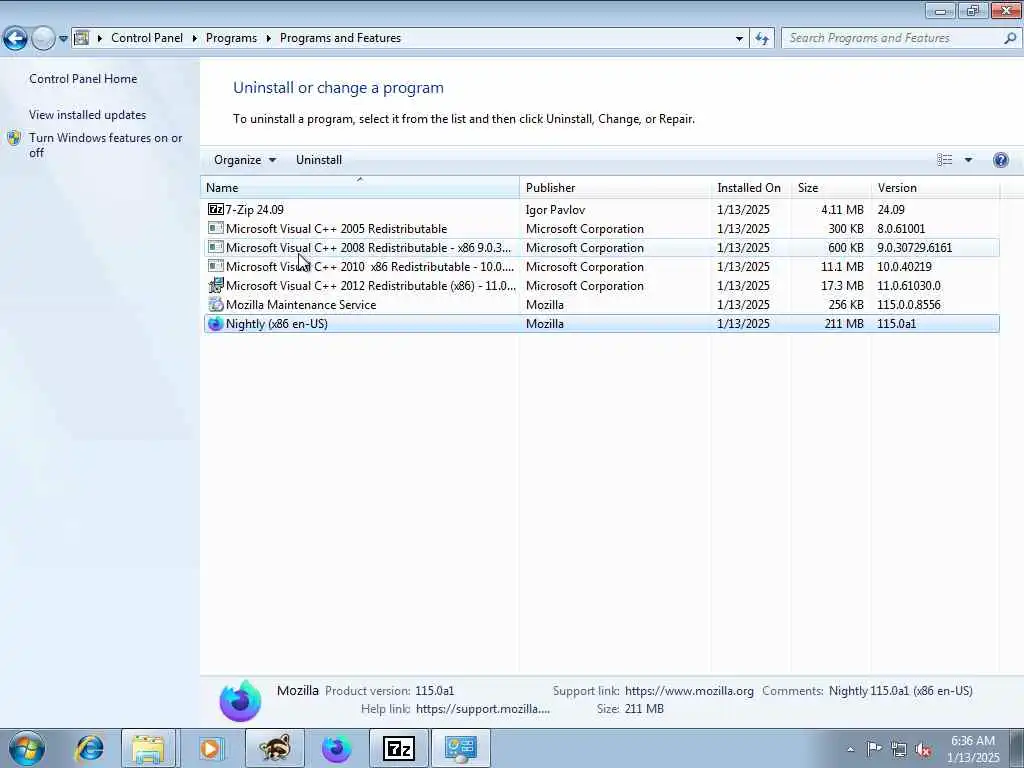Sort by the Size column header

click(831, 187)
